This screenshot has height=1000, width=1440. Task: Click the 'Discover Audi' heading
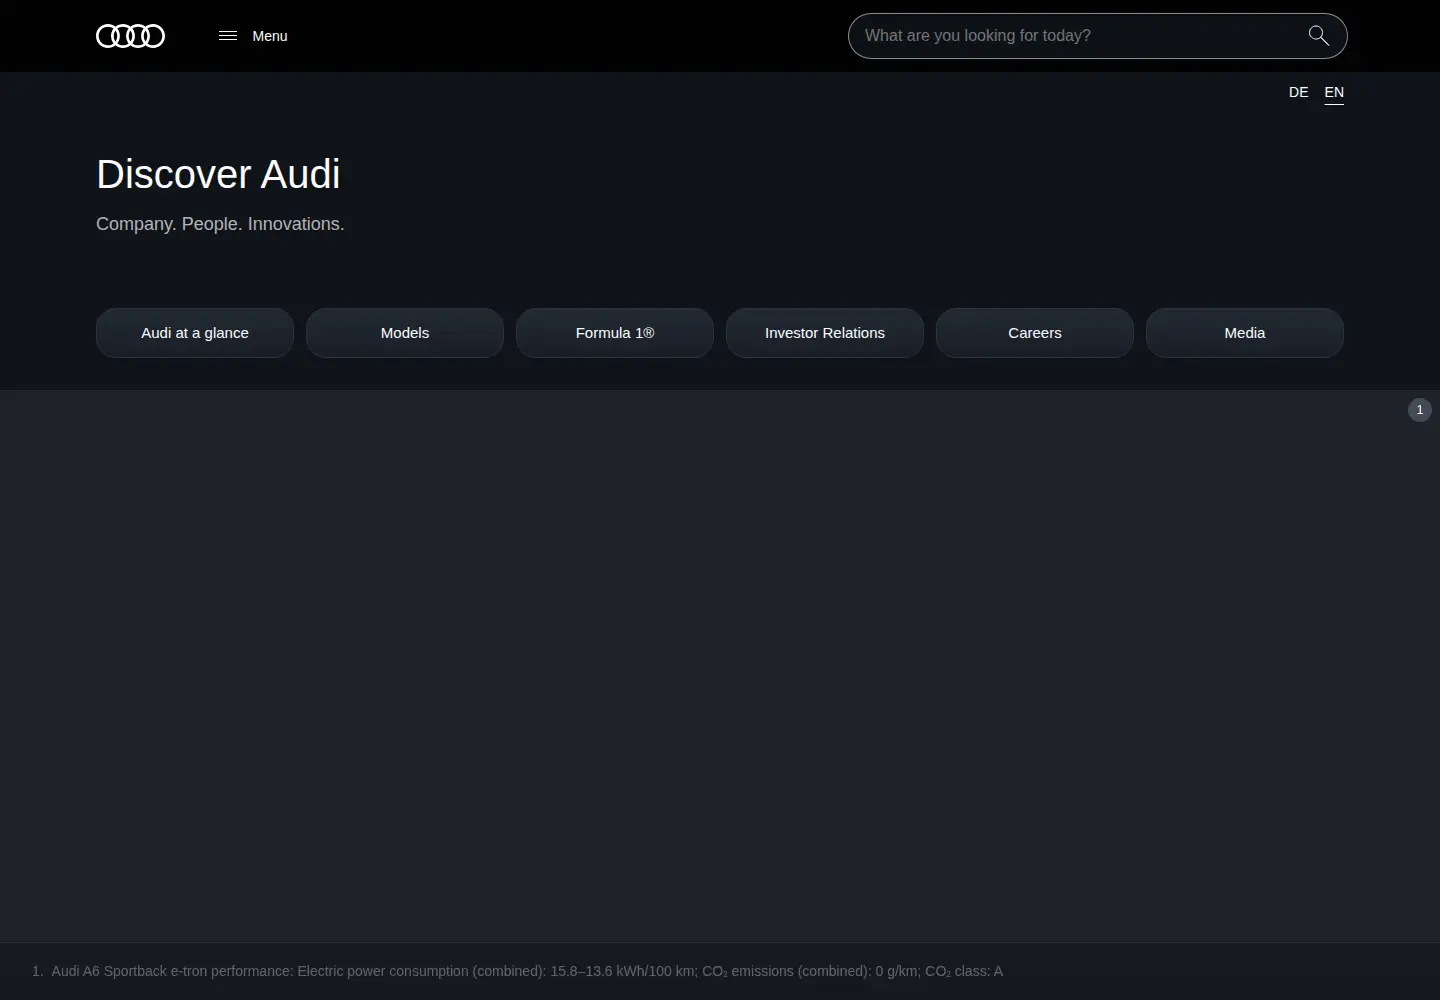pos(218,174)
